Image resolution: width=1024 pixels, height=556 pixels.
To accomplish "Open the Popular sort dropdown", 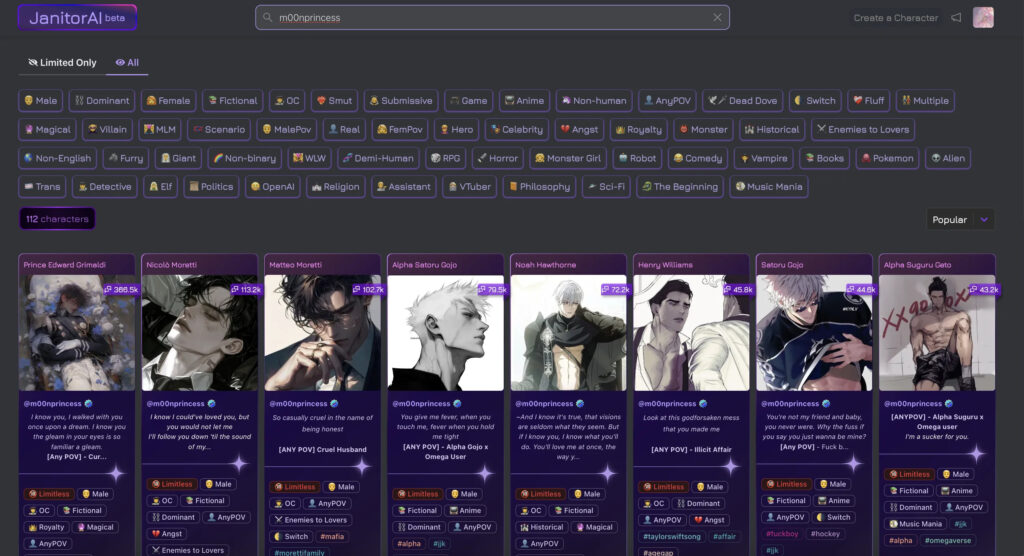I will pyautogui.click(x=960, y=220).
